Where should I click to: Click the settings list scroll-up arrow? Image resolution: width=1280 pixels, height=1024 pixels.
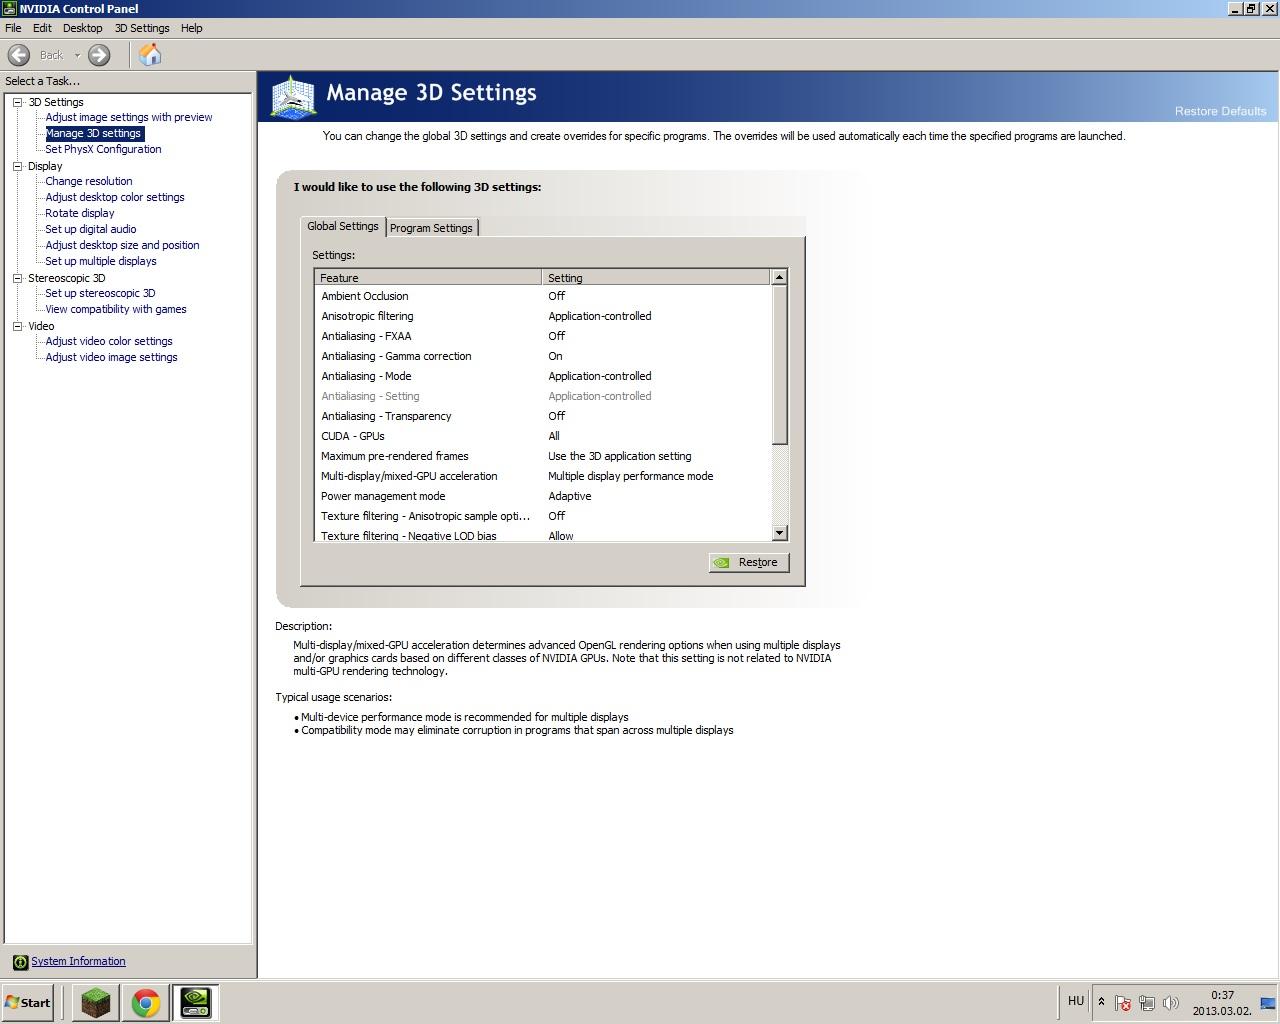pos(780,277)
